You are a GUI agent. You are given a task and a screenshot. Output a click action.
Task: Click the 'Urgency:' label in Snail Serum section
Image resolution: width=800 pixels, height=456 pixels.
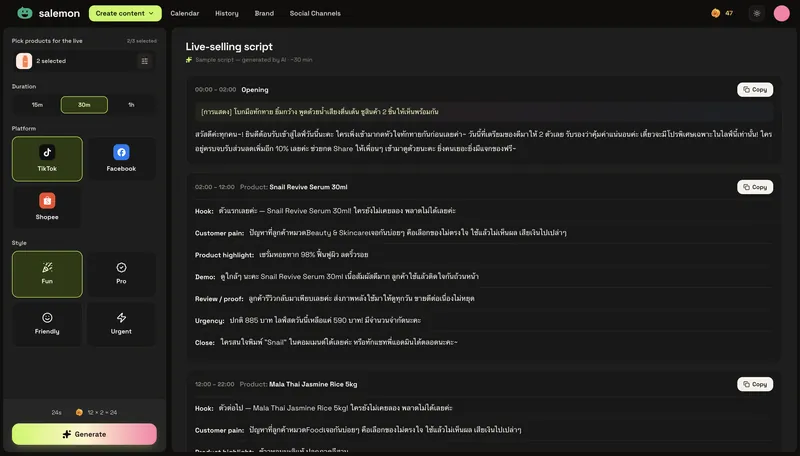pyautogui.click(x=209, y=321)
